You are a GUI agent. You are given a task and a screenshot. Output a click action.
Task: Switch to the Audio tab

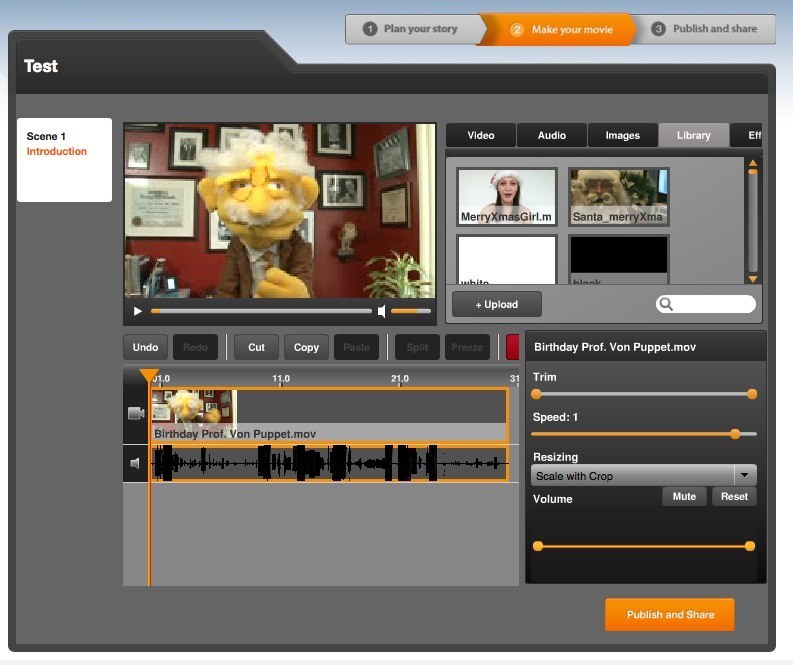551,136
